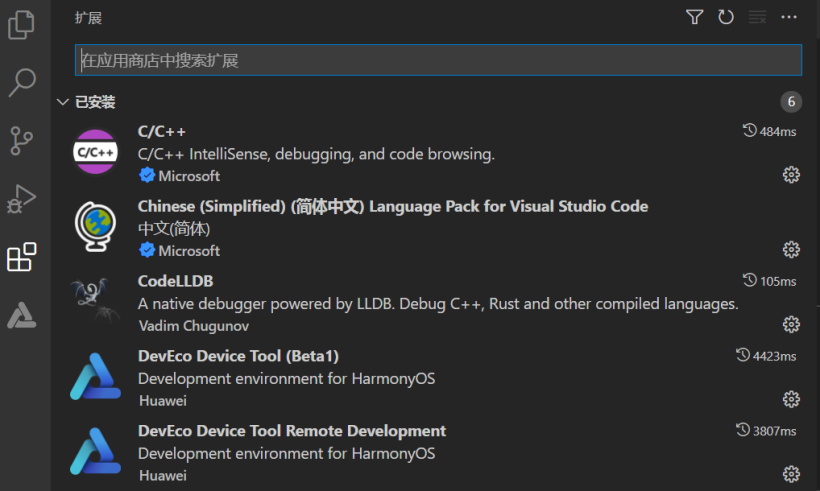Open the Search view icon

click(x=22, y=82)
